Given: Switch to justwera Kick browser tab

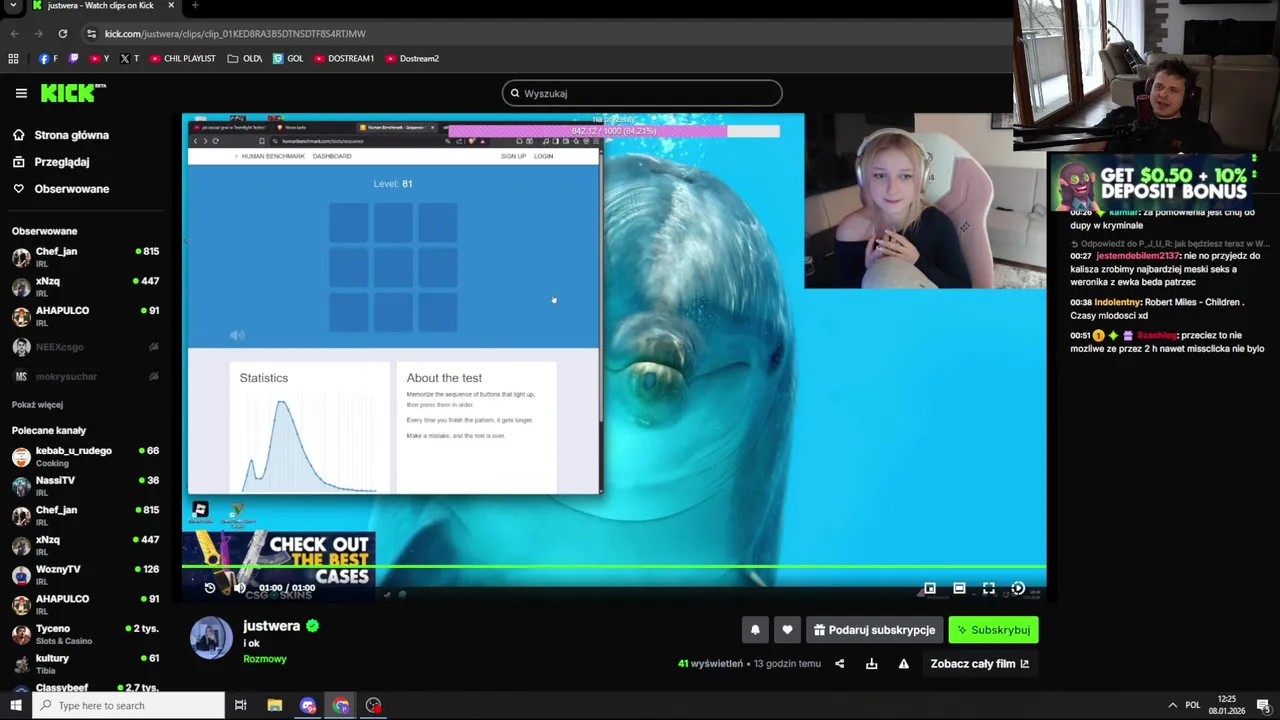Looking at the screenshot, I should (x=100, y=6).
